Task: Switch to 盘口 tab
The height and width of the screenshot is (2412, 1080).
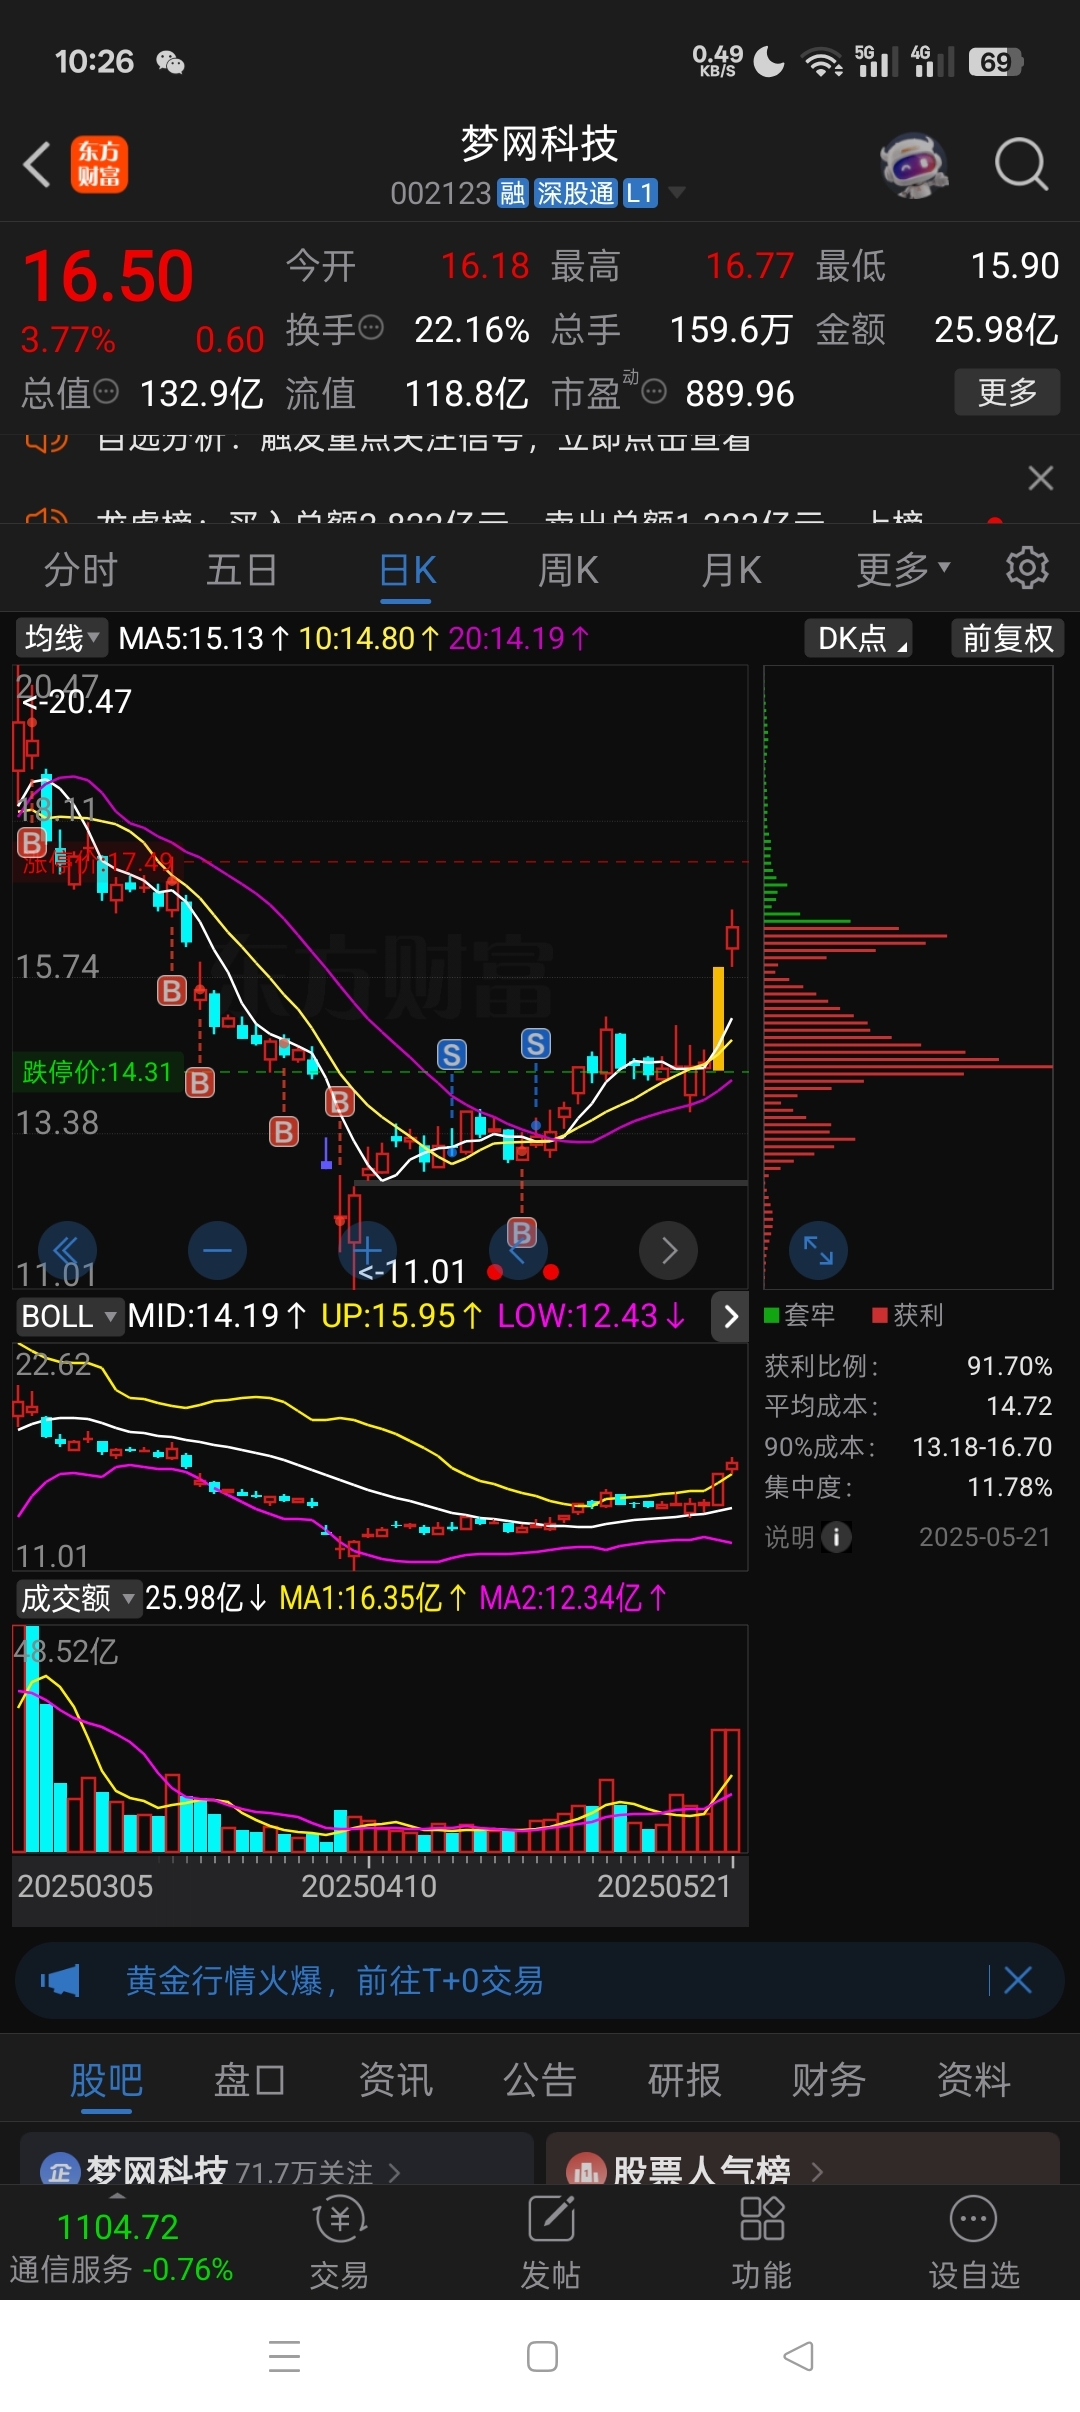Action: point(250,2080)
